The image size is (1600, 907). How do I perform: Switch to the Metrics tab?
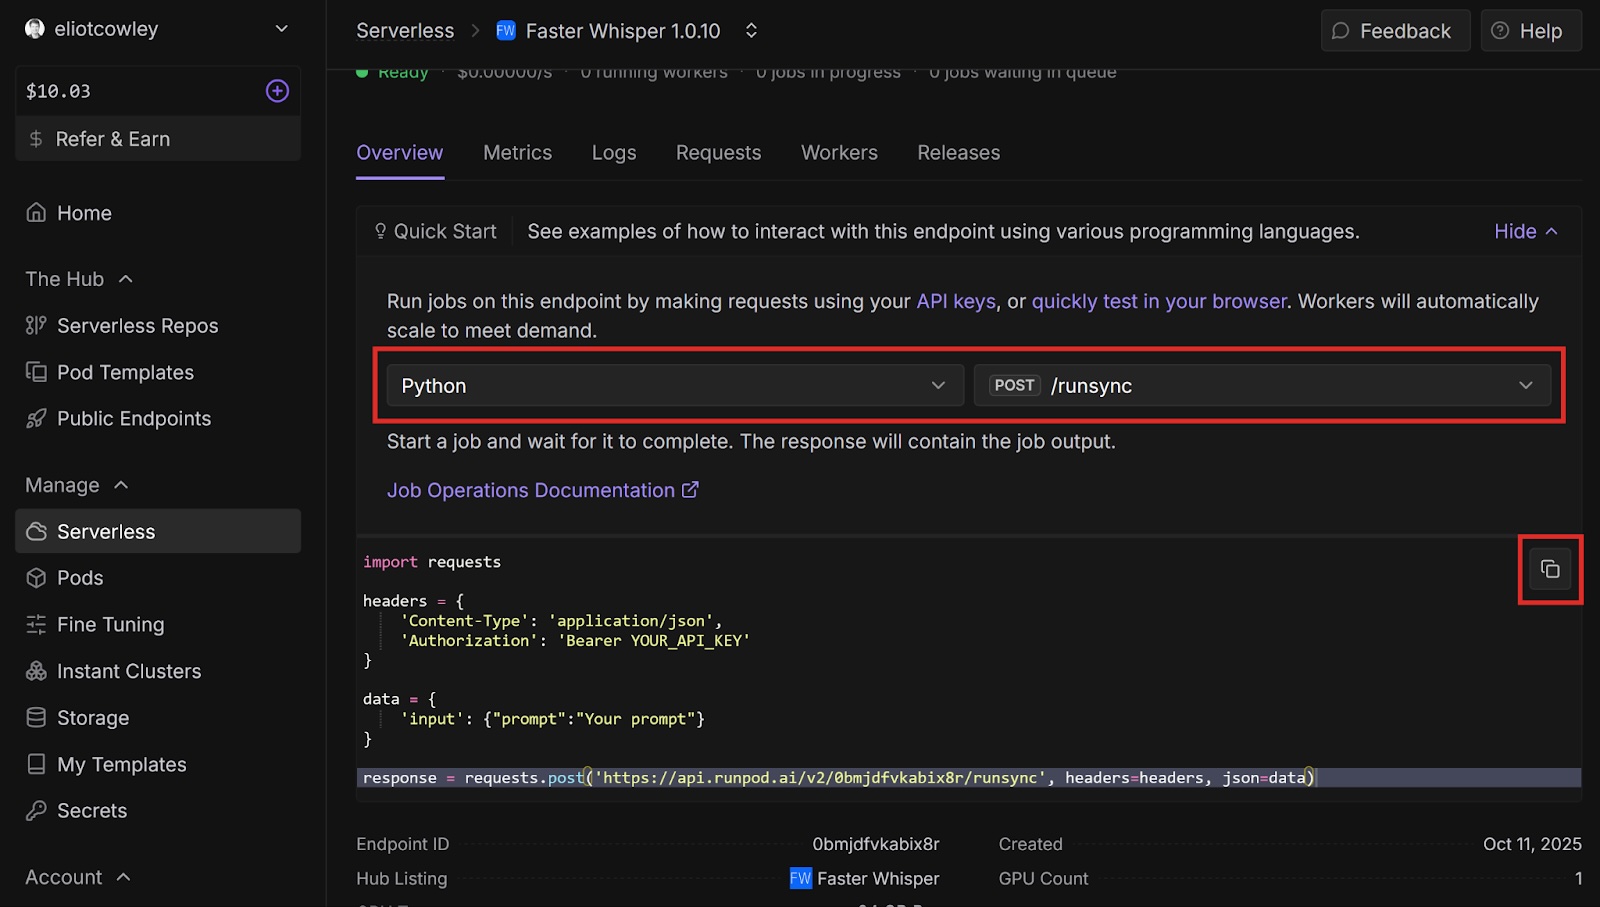[517, 153]
